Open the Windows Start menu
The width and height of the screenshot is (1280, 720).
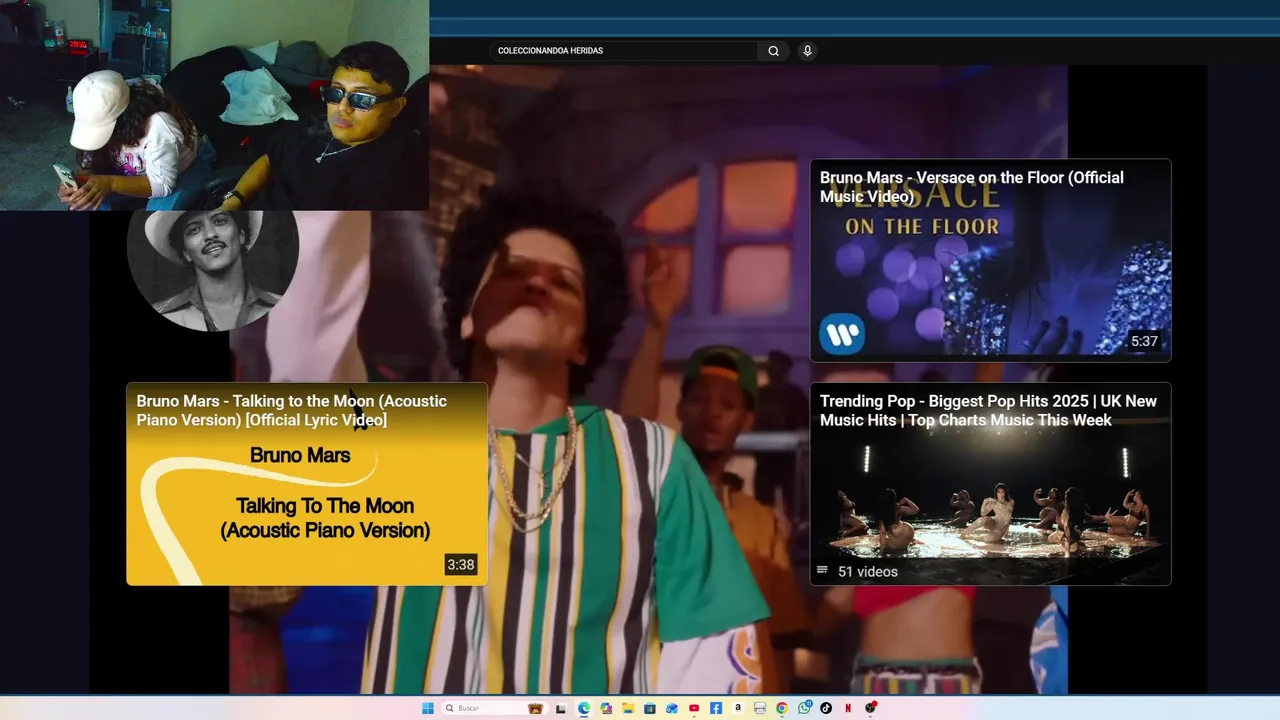428,708
